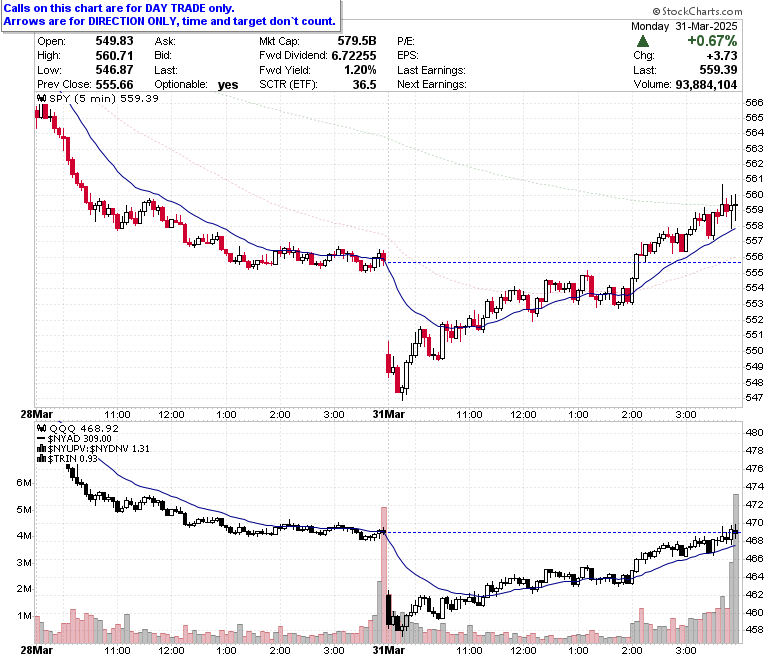Click the StockCharts.com copyright text
Viewport: 780px width, 659px height.
tap(697, 11)
